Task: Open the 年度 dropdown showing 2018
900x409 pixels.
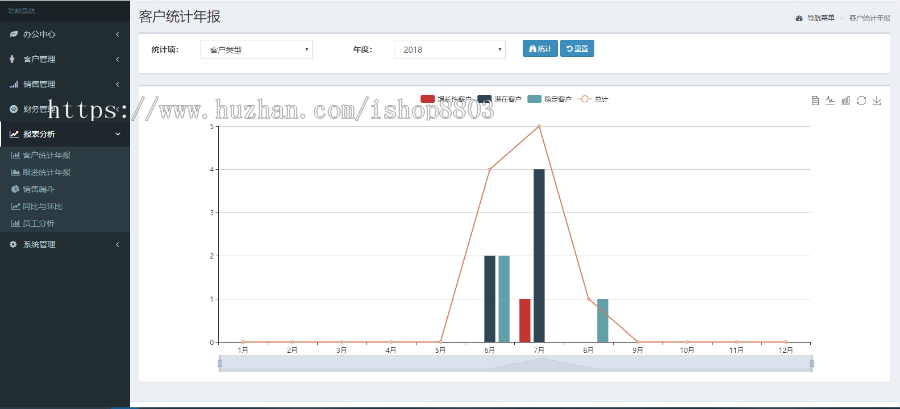Action: pos(449,50)
